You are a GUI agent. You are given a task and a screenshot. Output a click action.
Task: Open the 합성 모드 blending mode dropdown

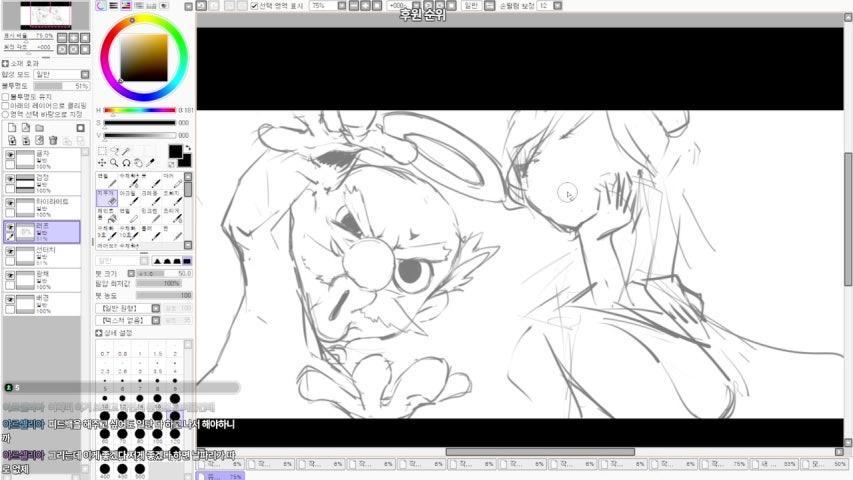(85, 75)
